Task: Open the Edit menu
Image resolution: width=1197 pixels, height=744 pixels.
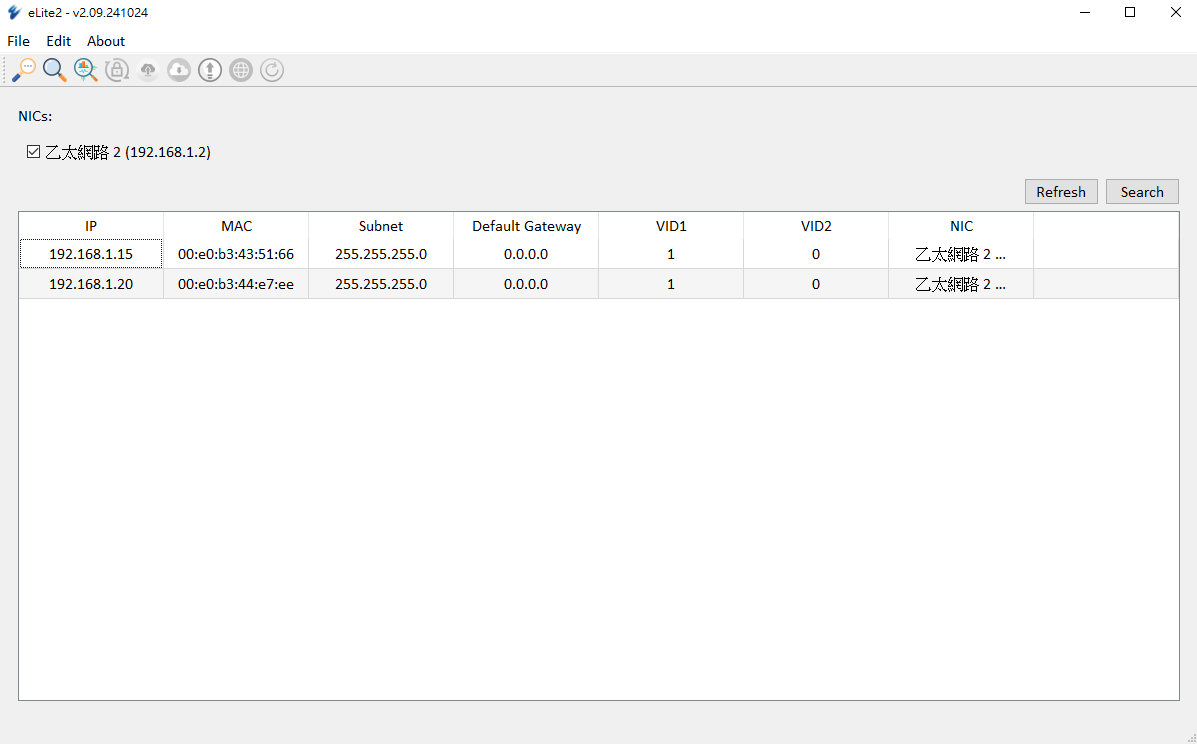Action: coord(58,41)
